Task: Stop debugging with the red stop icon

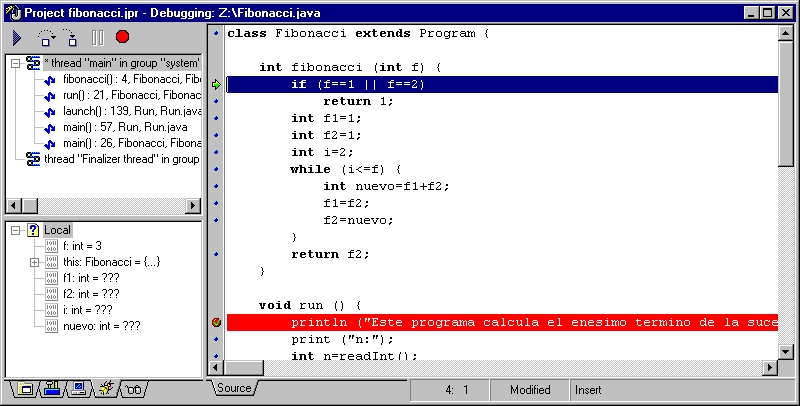Action: (x=122, y=38)
